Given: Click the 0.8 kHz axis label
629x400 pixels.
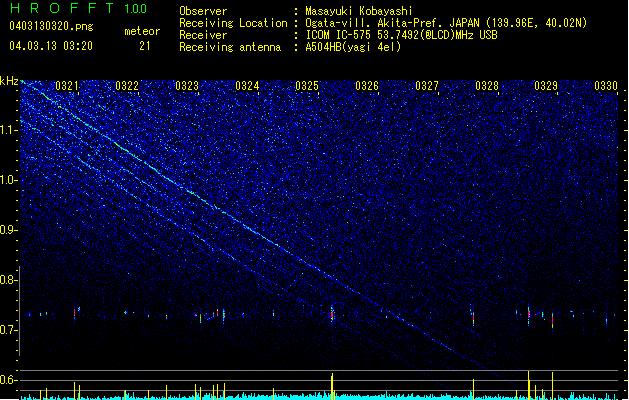Looking at the screenshot, I should pos(9,280).
